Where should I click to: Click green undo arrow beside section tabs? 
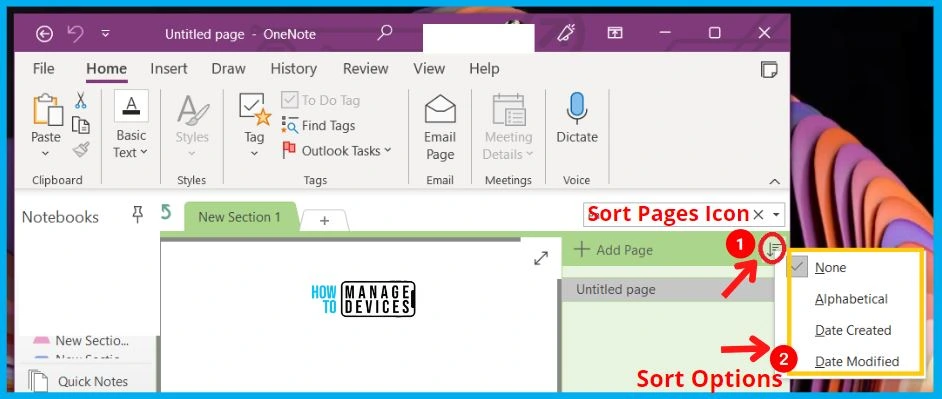(166, 213)
